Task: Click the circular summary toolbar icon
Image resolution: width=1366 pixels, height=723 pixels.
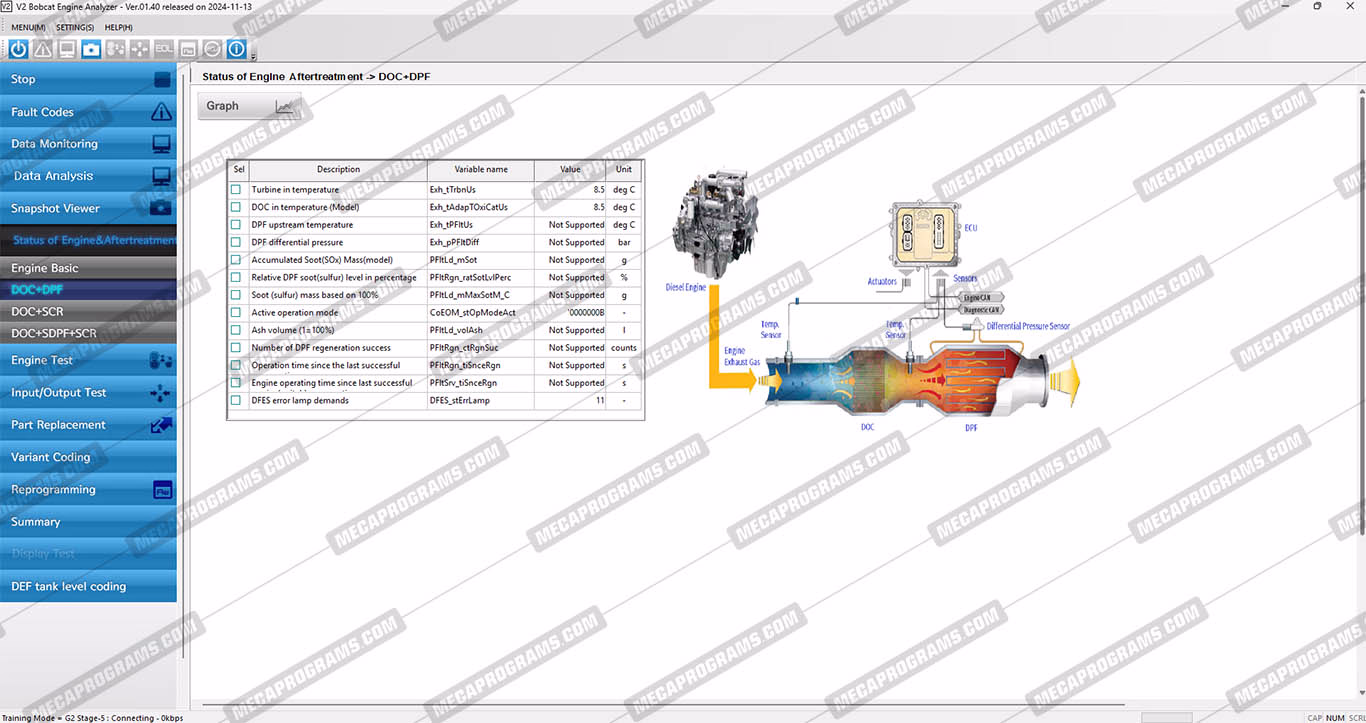Action: [x=212, y=48]
